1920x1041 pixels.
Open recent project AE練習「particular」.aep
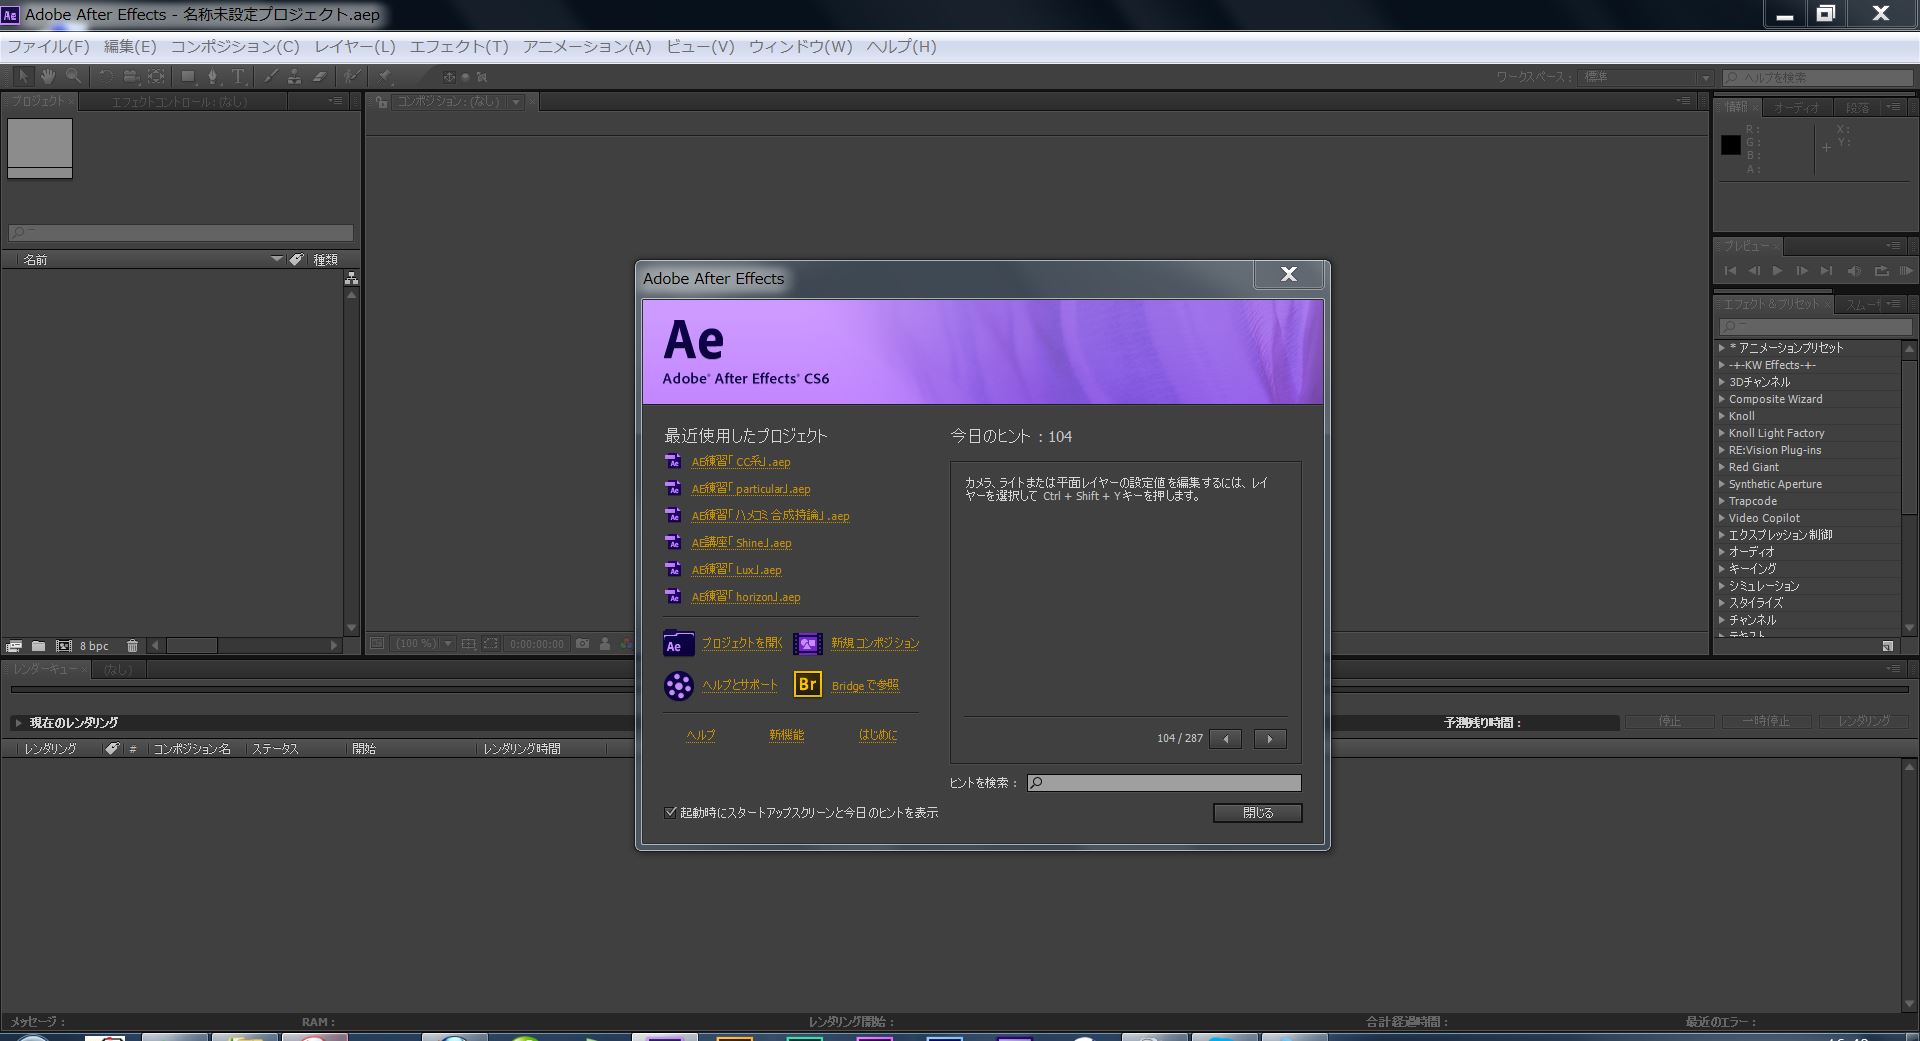(751, 489)
